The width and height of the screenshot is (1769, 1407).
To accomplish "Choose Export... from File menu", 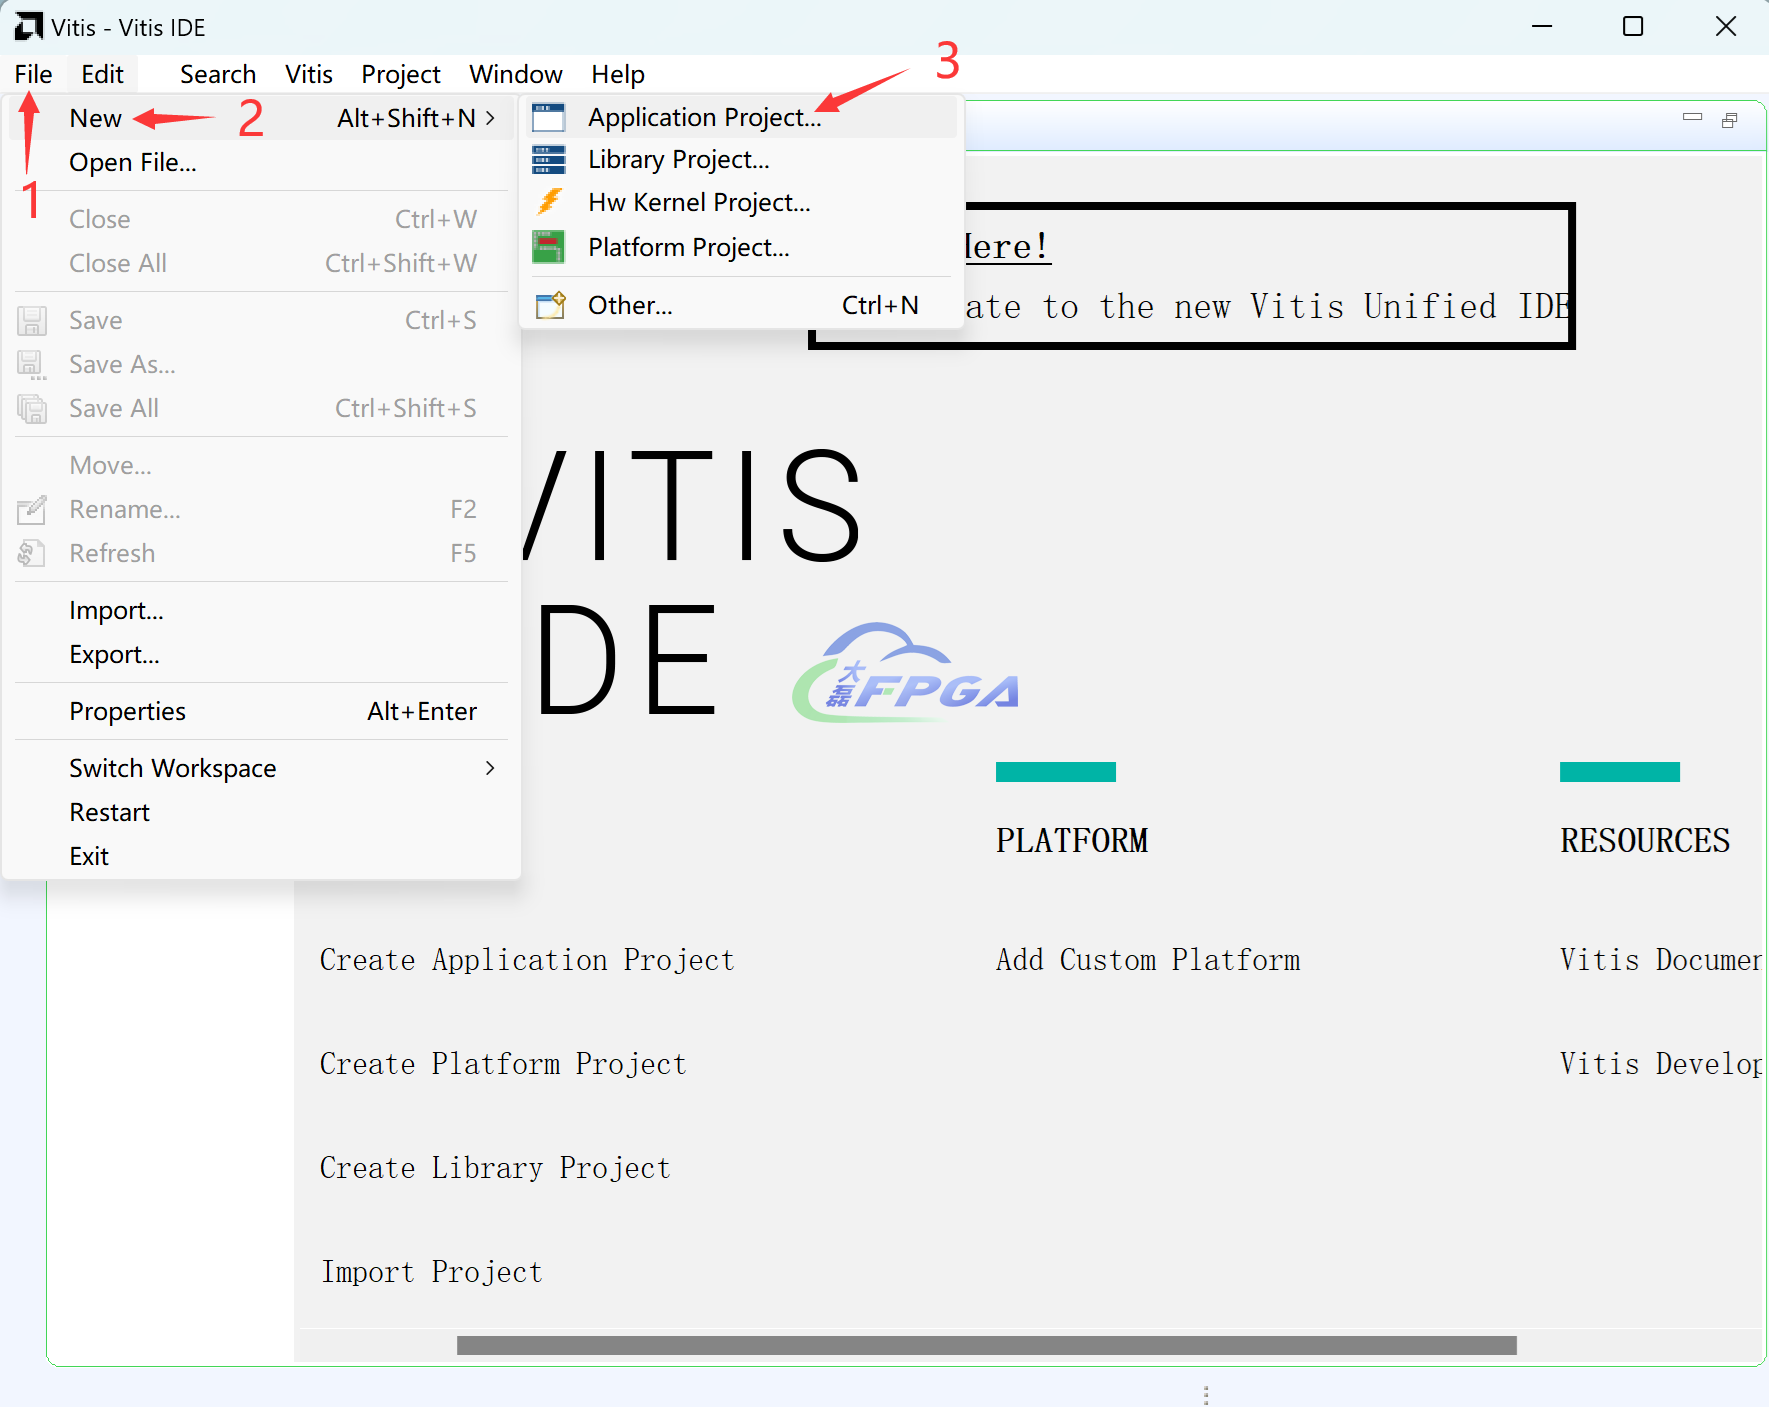I will [260, 654].
